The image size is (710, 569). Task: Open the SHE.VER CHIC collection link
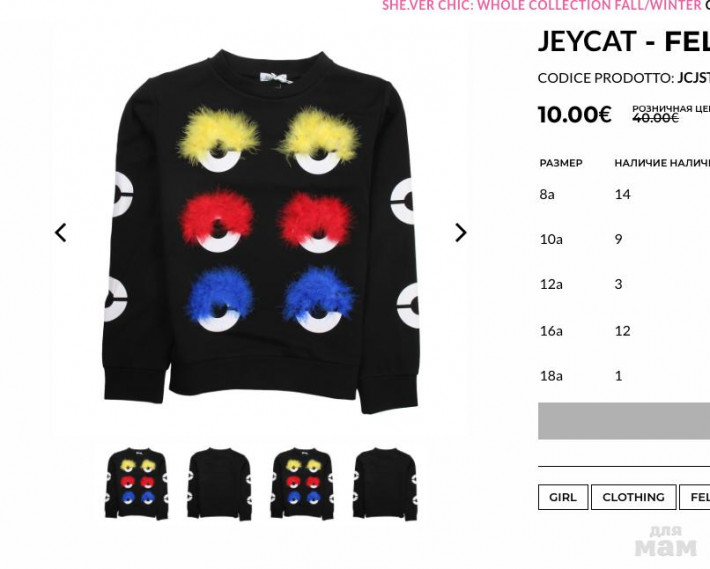541,5
